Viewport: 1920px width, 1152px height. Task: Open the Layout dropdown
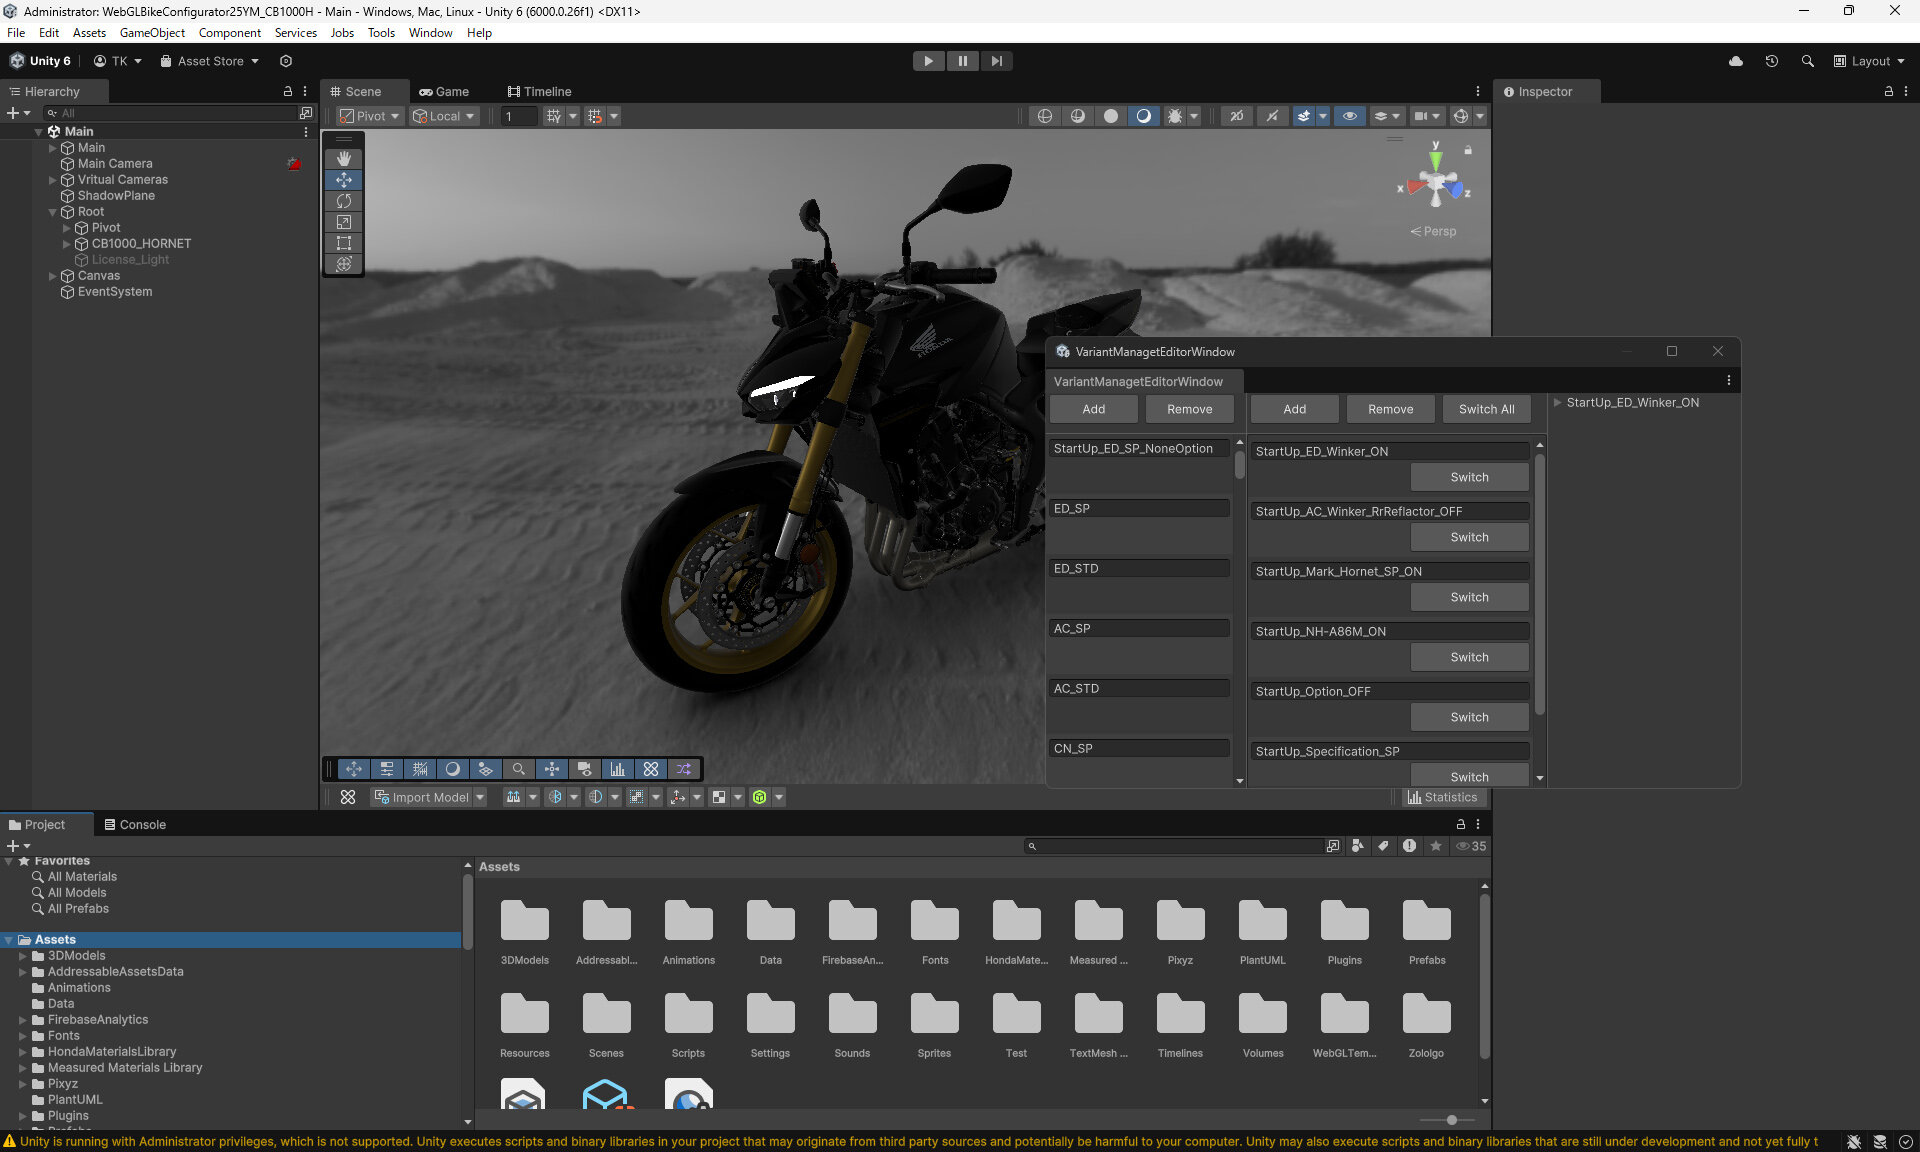click(x=1869, y=61)
